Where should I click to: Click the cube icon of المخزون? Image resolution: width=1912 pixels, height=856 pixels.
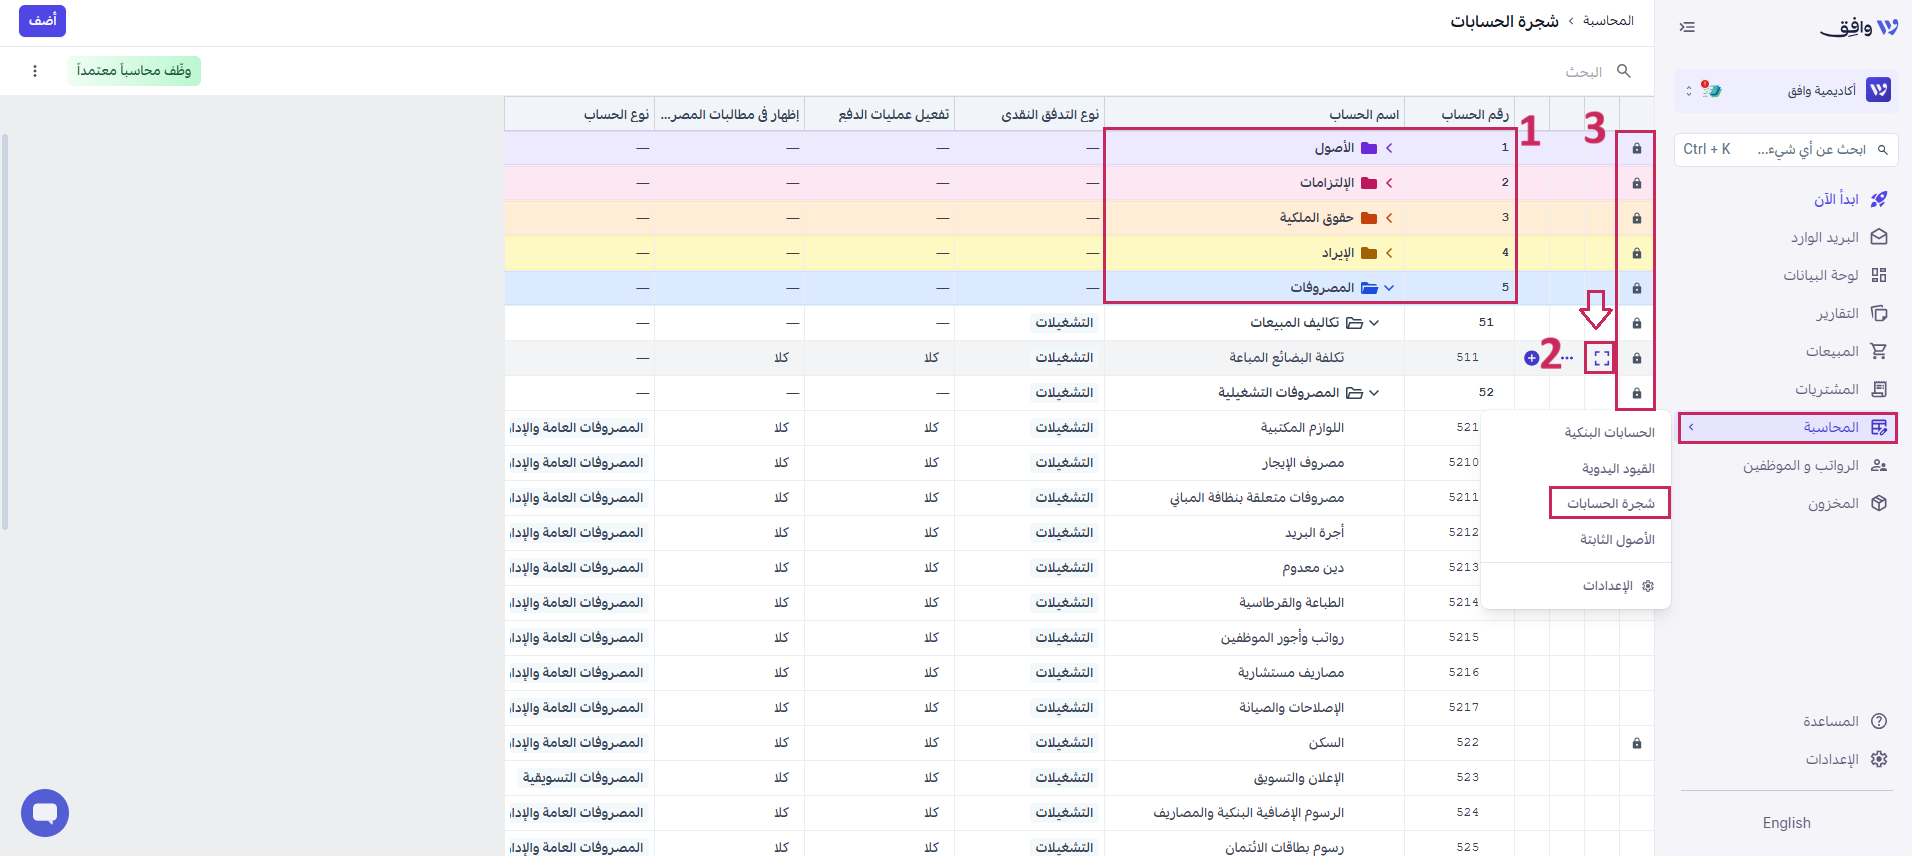click(1879, 503)
